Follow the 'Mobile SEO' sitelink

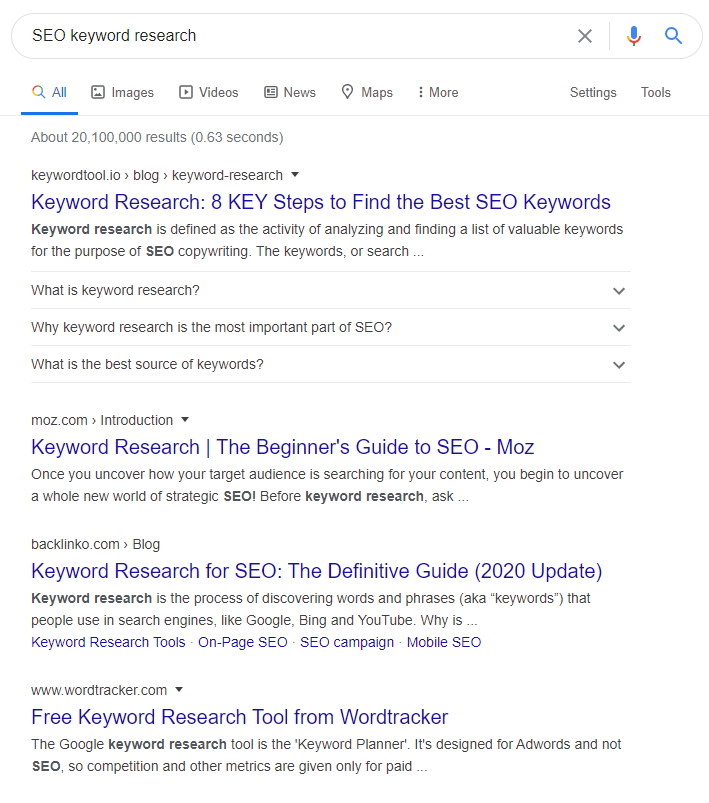pos(444,642)
